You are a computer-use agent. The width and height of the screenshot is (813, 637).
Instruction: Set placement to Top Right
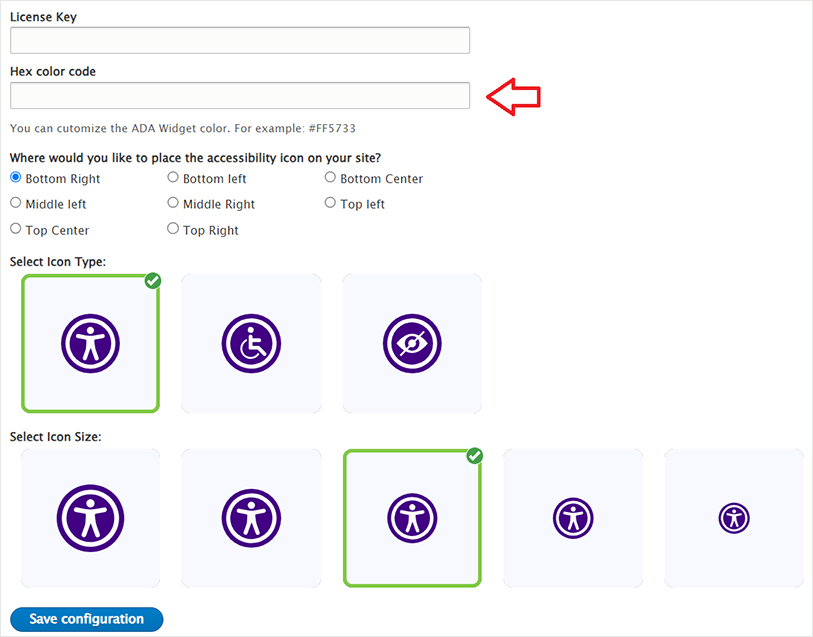pyautogui.click(x=173, y=229)
